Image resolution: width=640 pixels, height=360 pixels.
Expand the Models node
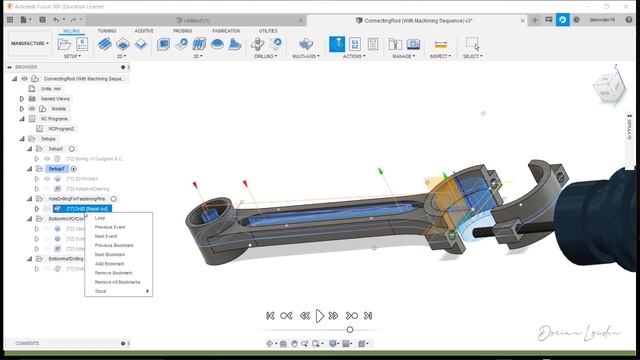pyautogui.click(x=22, y=109)
